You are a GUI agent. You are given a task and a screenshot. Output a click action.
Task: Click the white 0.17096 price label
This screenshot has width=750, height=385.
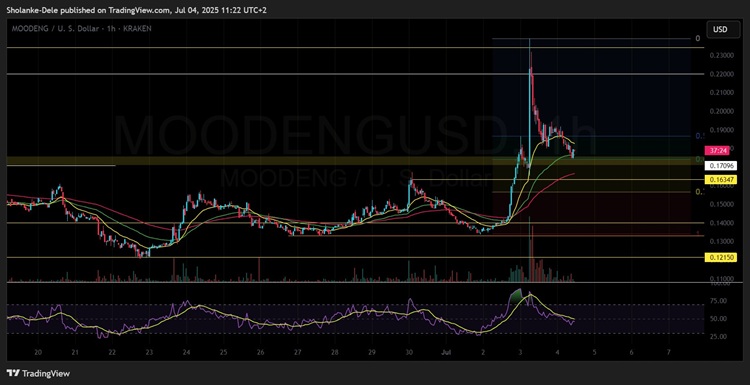(720, 166)
